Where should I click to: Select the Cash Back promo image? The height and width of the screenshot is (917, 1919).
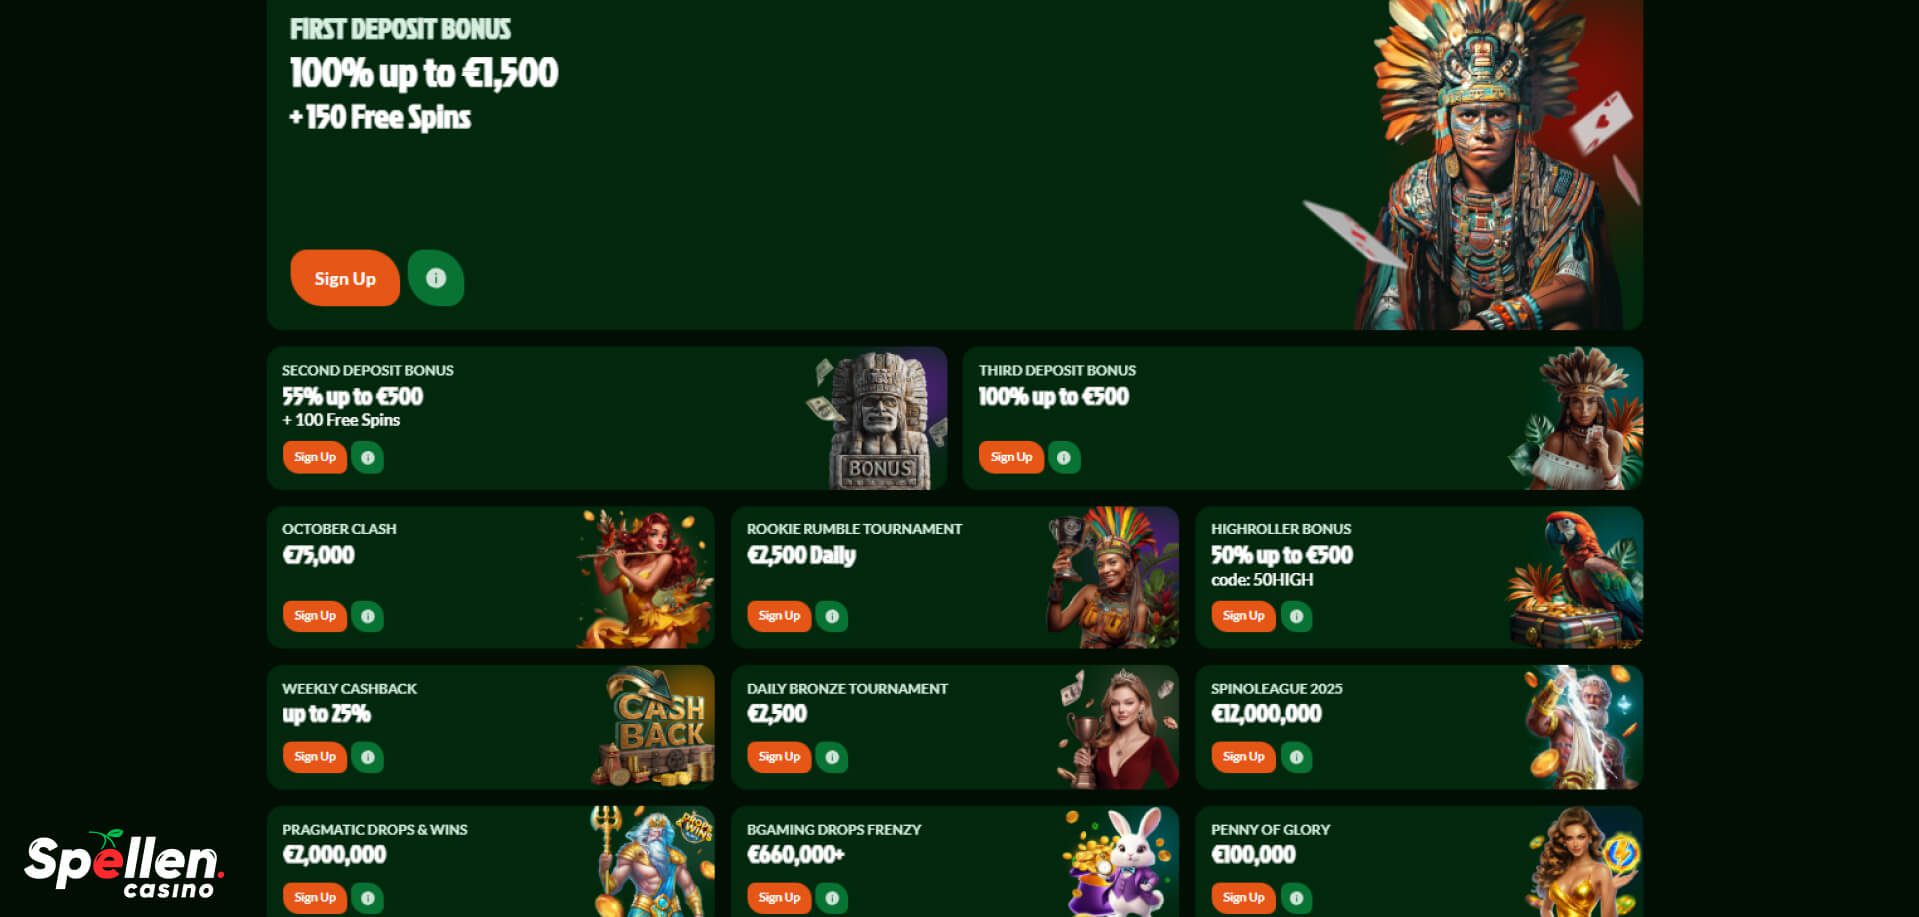click(654, 727)
